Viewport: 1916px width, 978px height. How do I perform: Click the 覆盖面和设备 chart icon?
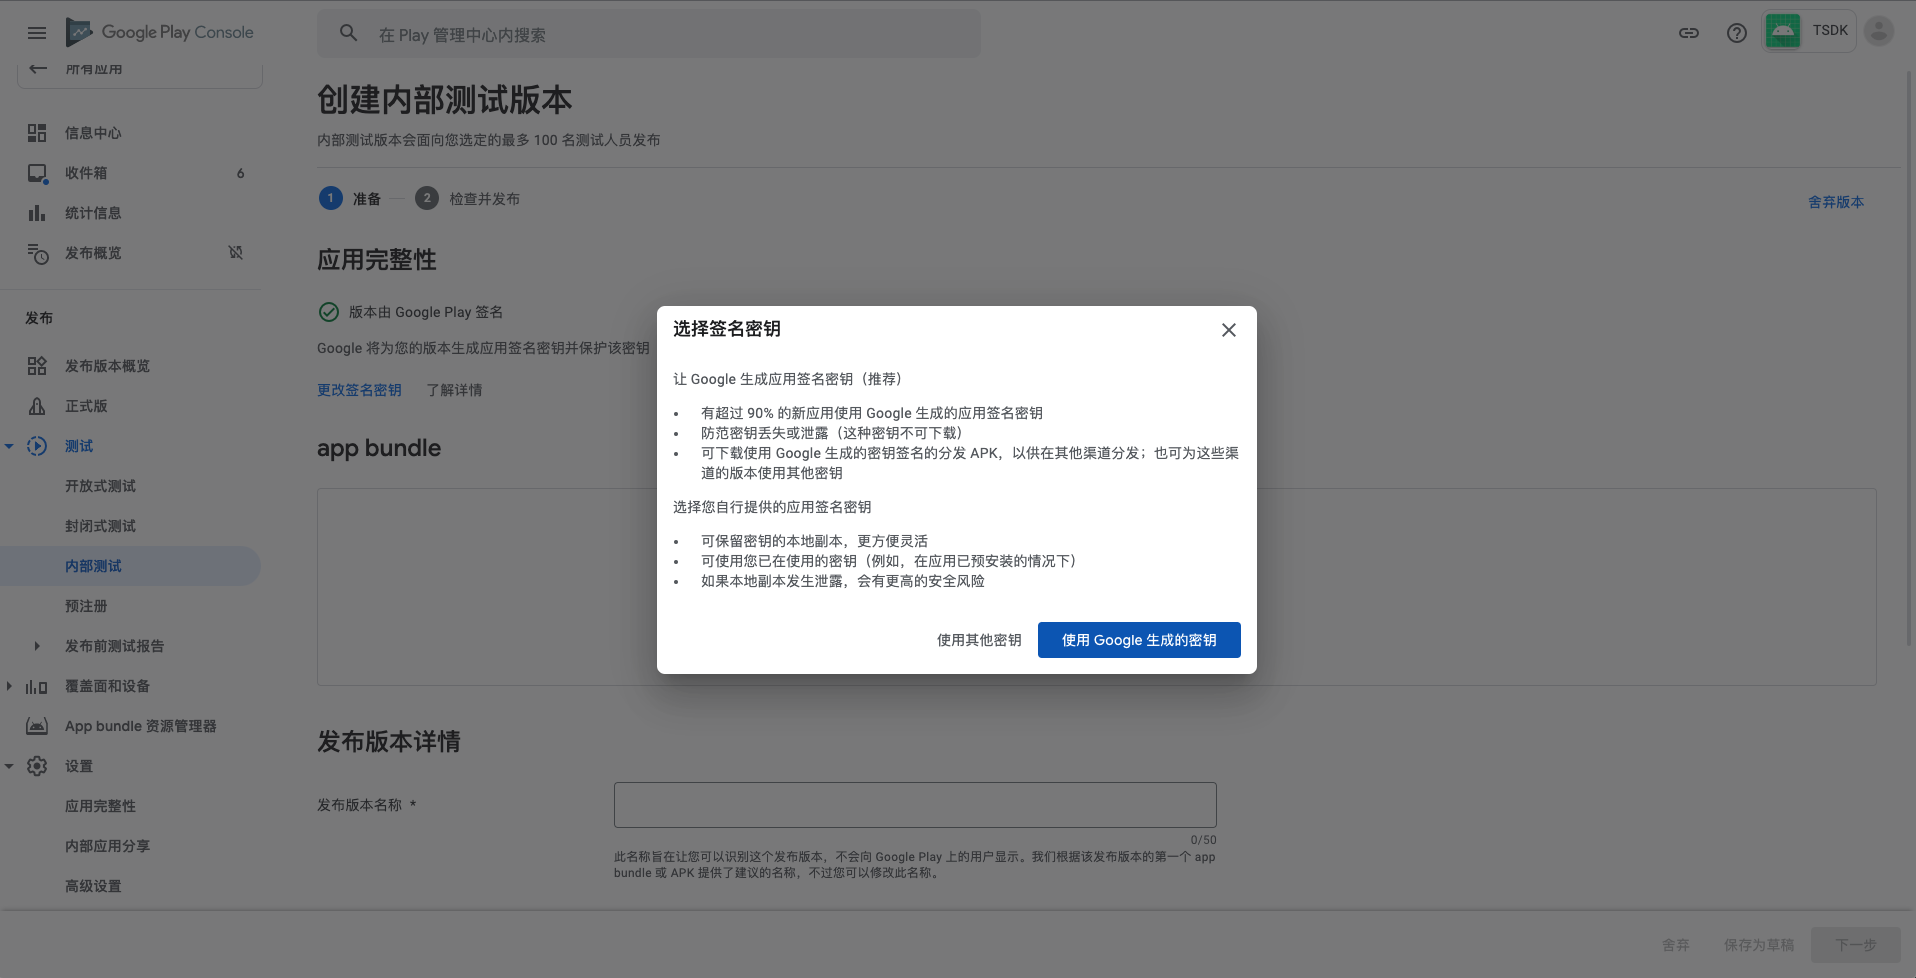click(37, 687)
